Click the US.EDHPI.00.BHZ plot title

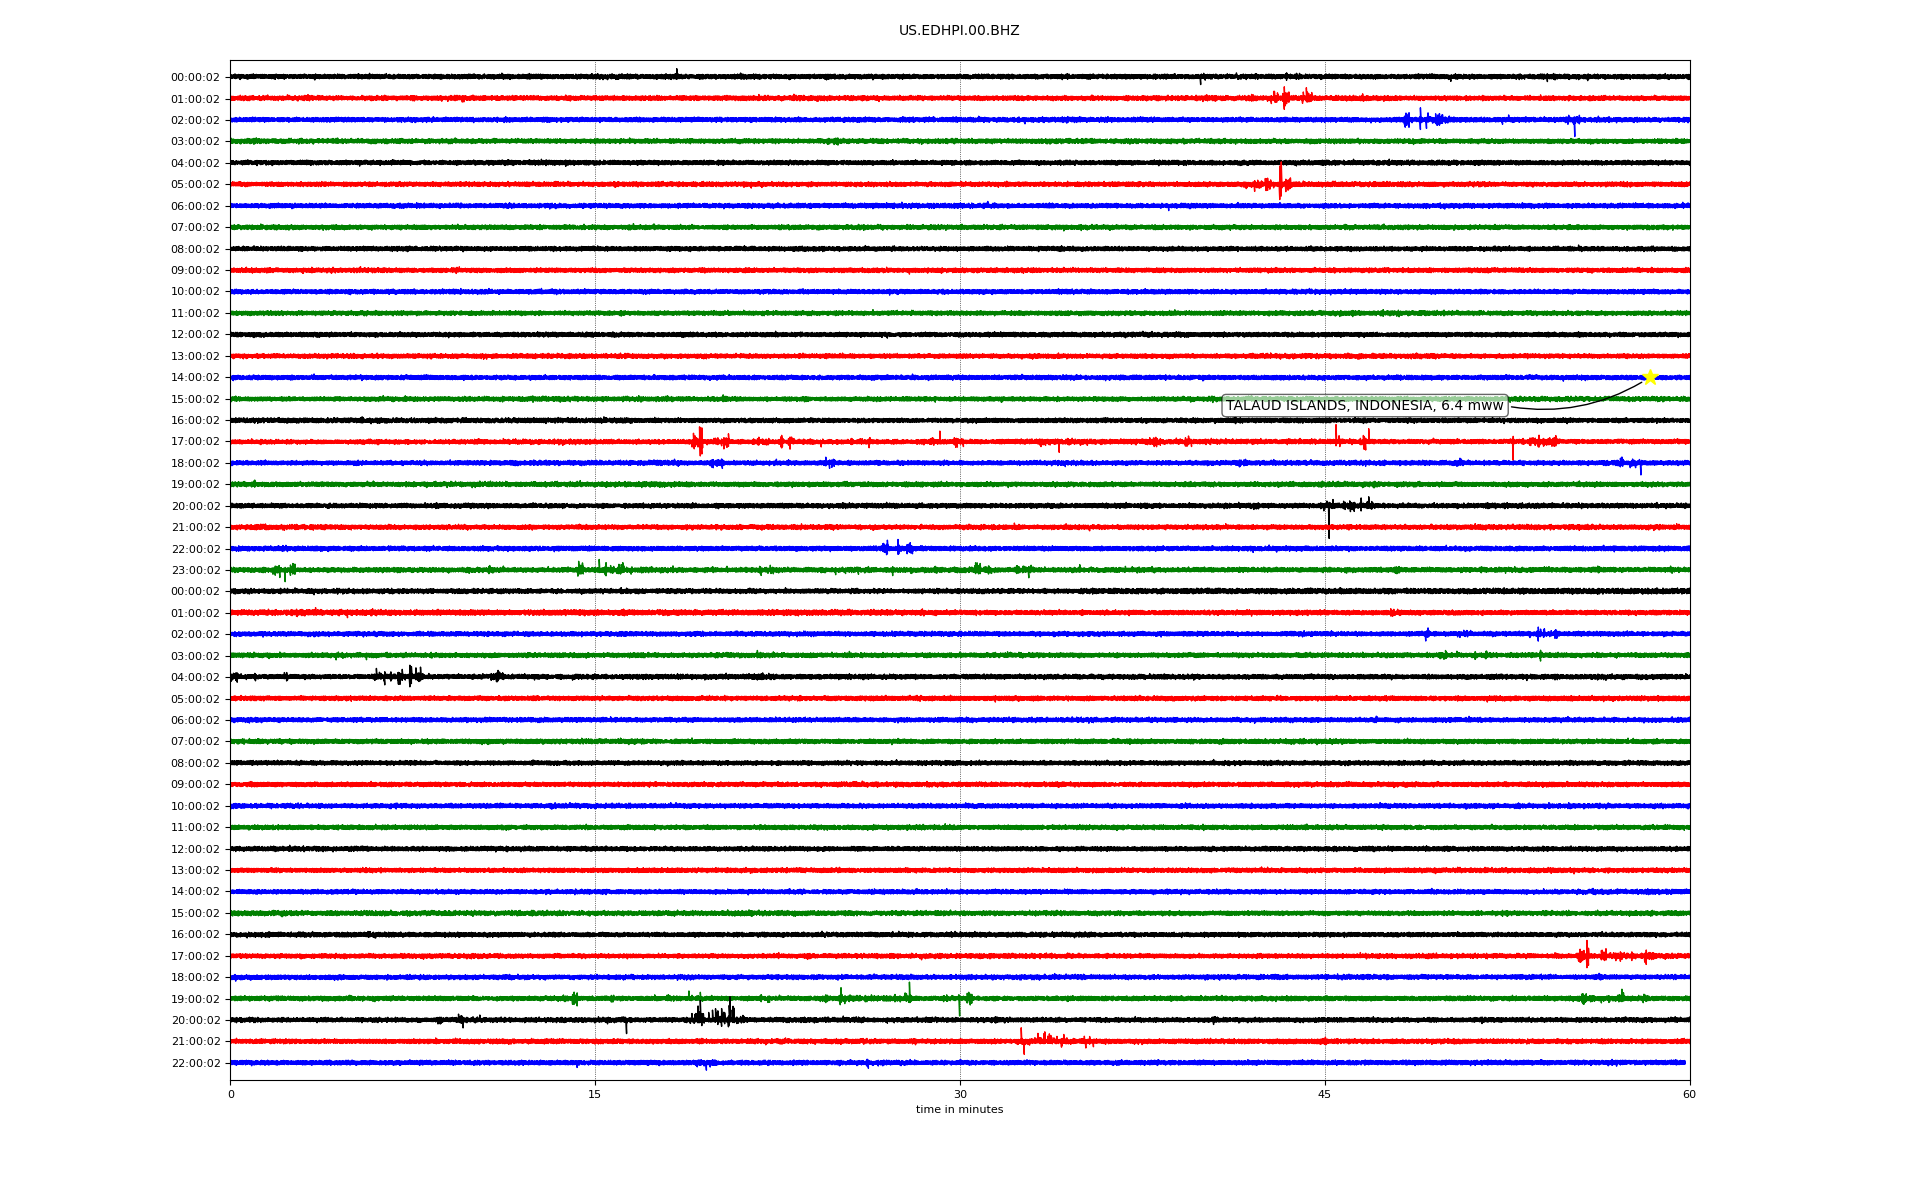959,31
